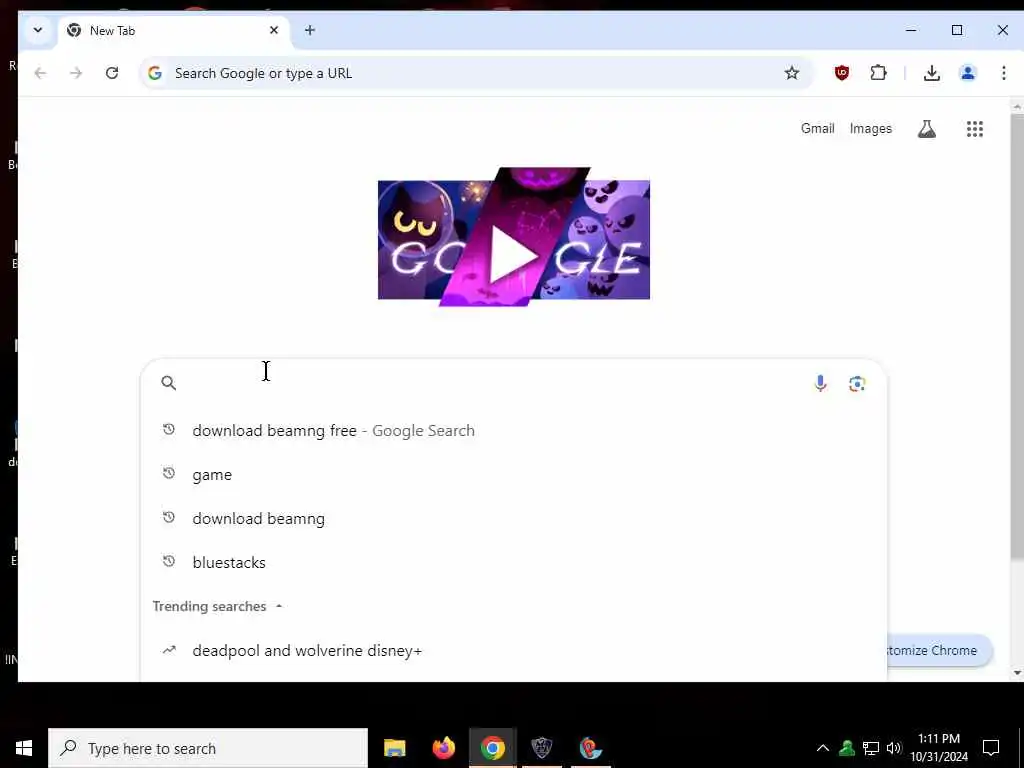The width and height of the screenshot is (1024, 768).
Task: Select the game search suggestion
Action: 513,475
